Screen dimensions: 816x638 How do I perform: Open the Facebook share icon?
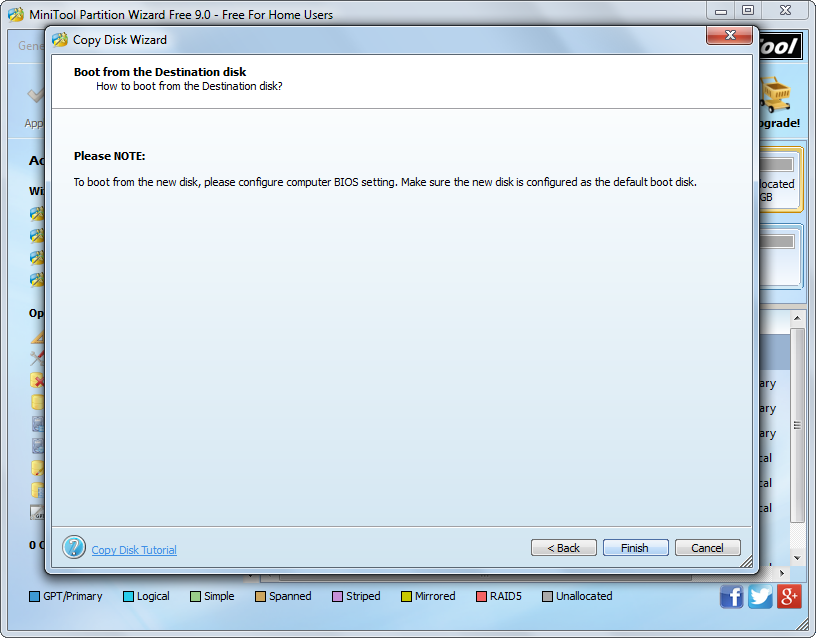point(732,596)
